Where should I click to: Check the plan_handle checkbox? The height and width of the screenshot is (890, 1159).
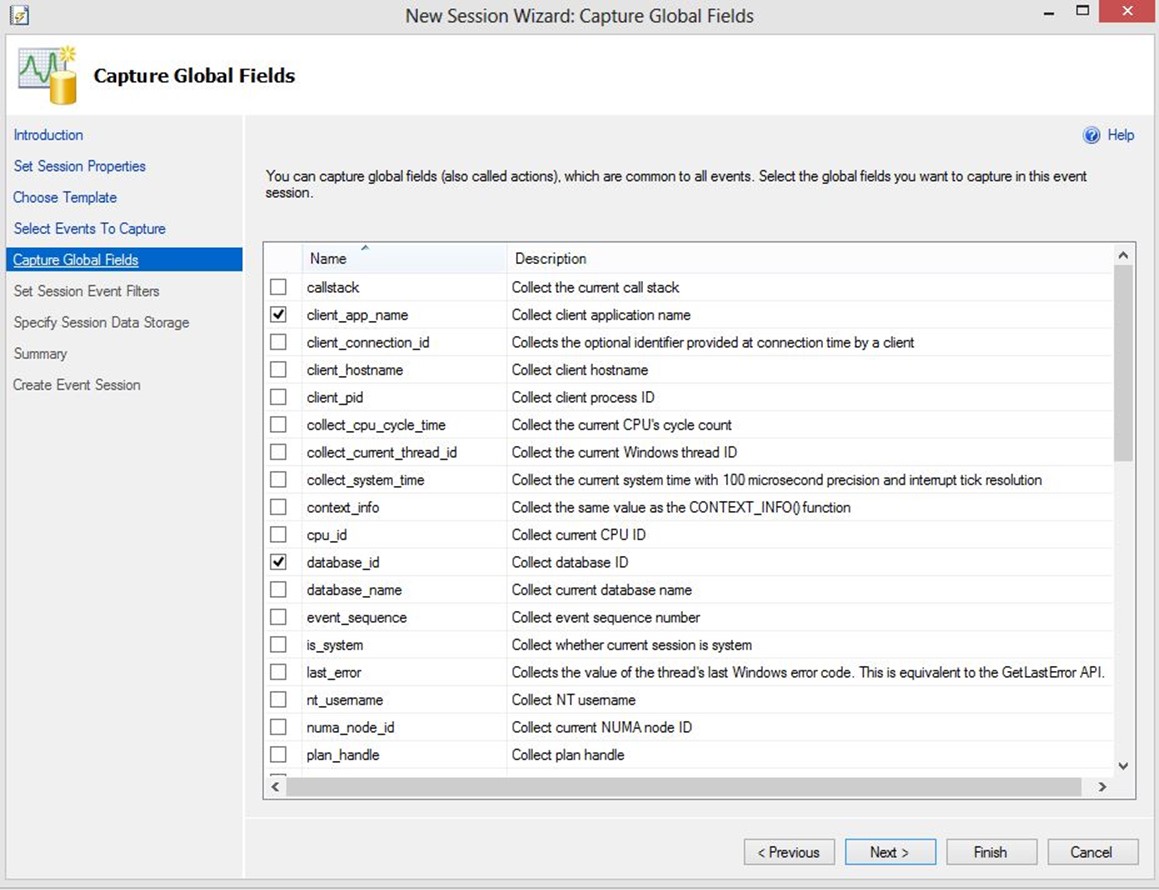click(278, 755)
